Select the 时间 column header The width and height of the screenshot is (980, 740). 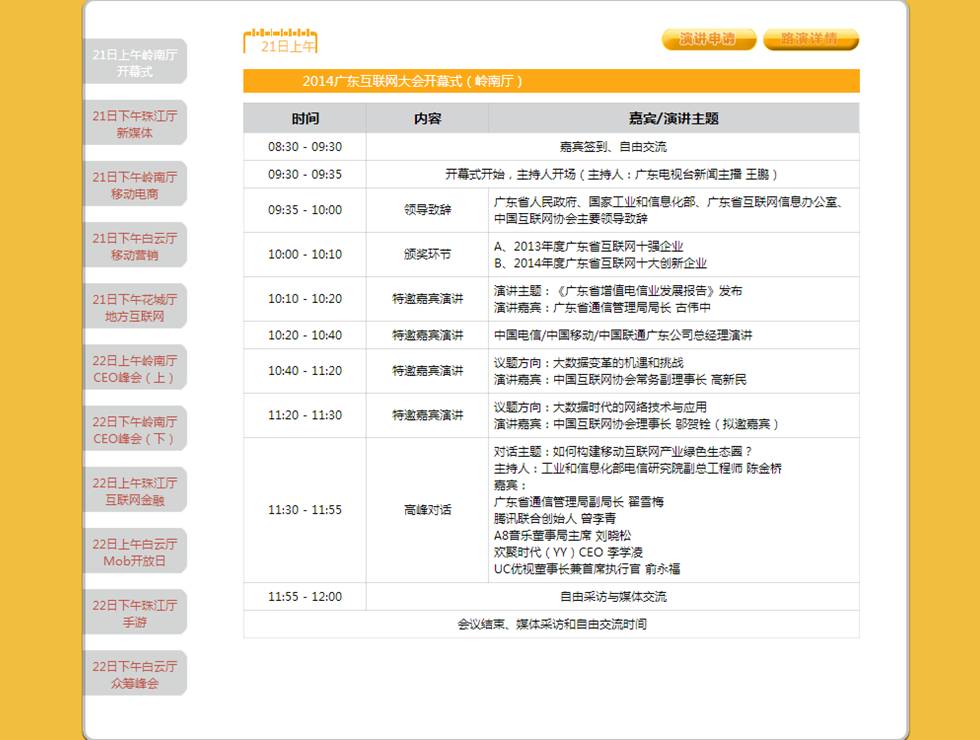305,118
